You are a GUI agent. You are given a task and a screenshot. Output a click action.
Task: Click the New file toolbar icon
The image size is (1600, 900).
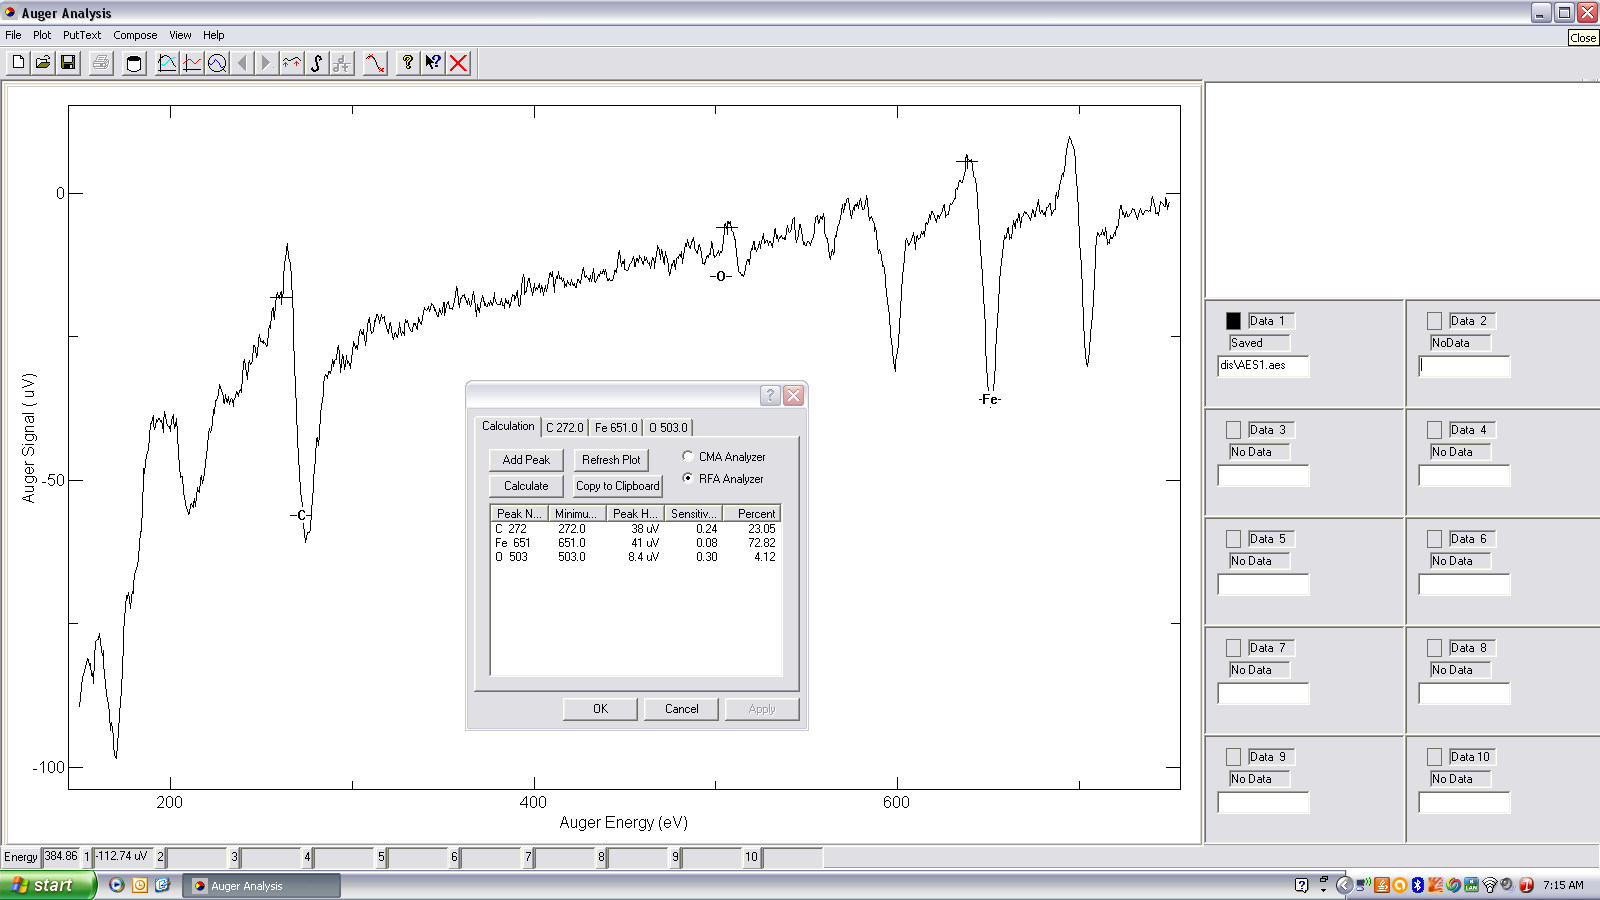18,63
